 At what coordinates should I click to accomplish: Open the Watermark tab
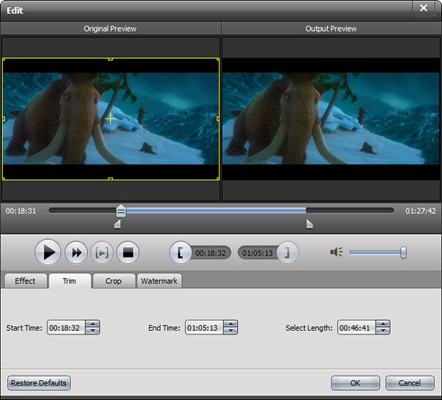click(x=159, y=281)
